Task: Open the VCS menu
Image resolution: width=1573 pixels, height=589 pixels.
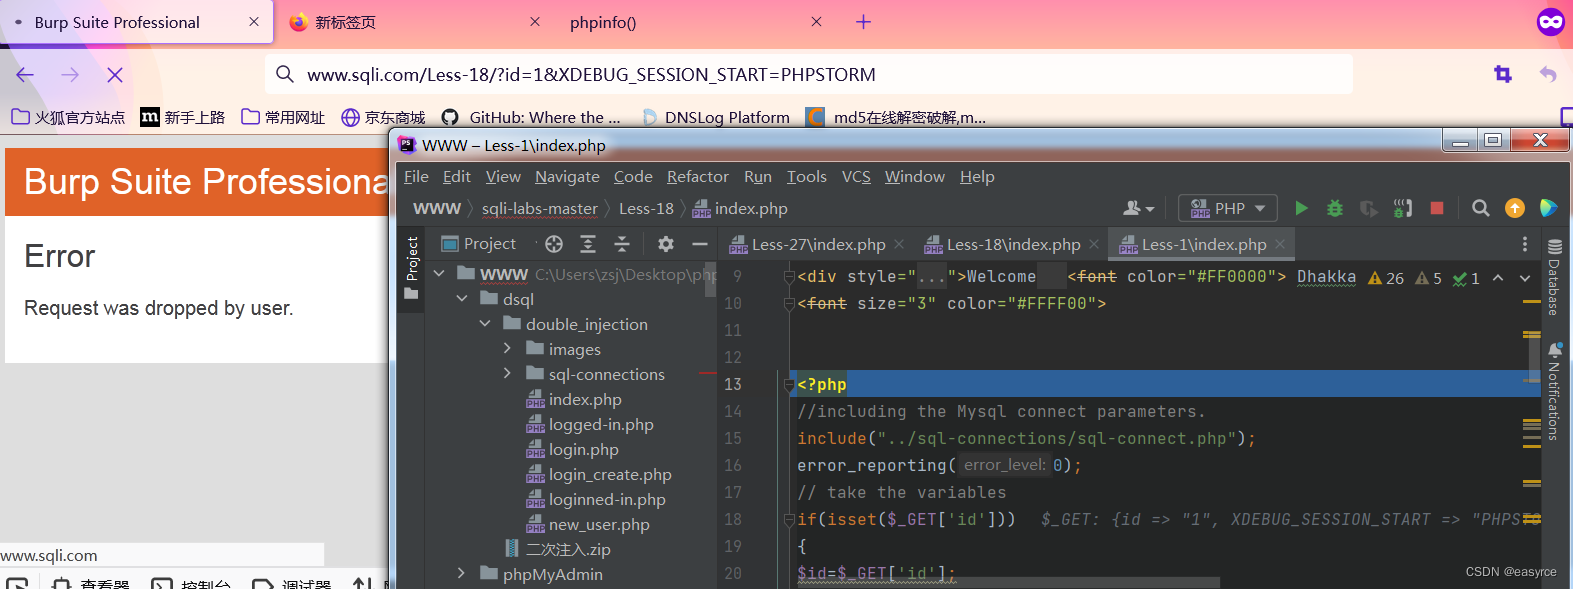Action: click(x=856, y=177)
